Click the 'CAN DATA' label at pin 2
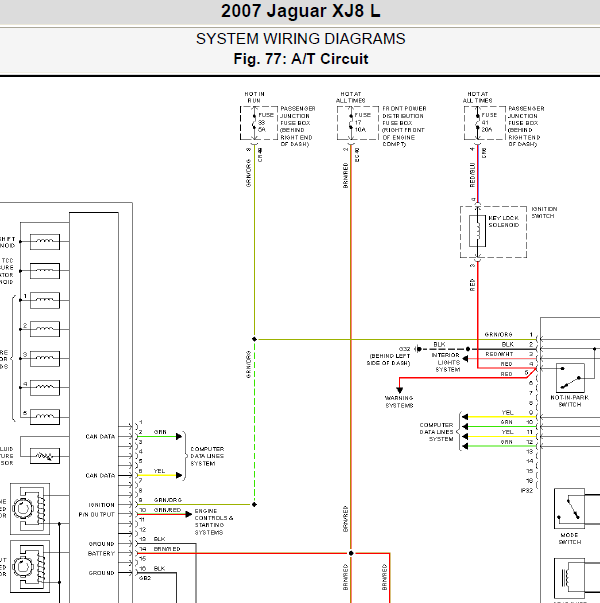600x603 pixels. (x=100, y=436)
